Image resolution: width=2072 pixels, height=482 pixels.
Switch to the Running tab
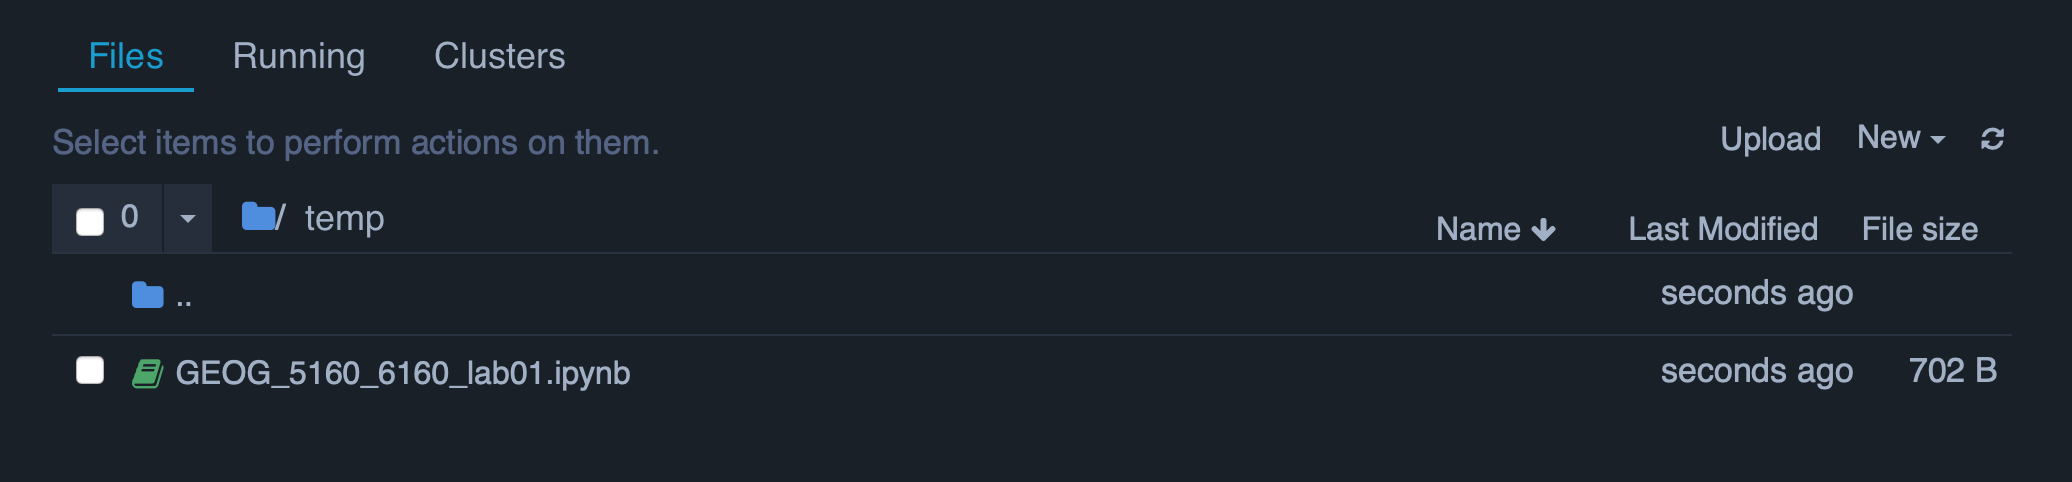click(298, 56)
